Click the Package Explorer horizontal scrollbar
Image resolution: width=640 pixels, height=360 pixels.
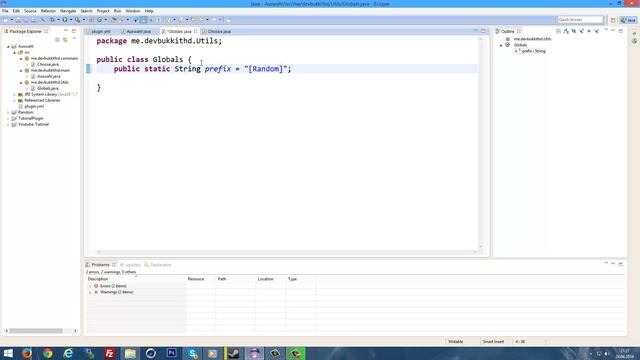tap(36, 331)
